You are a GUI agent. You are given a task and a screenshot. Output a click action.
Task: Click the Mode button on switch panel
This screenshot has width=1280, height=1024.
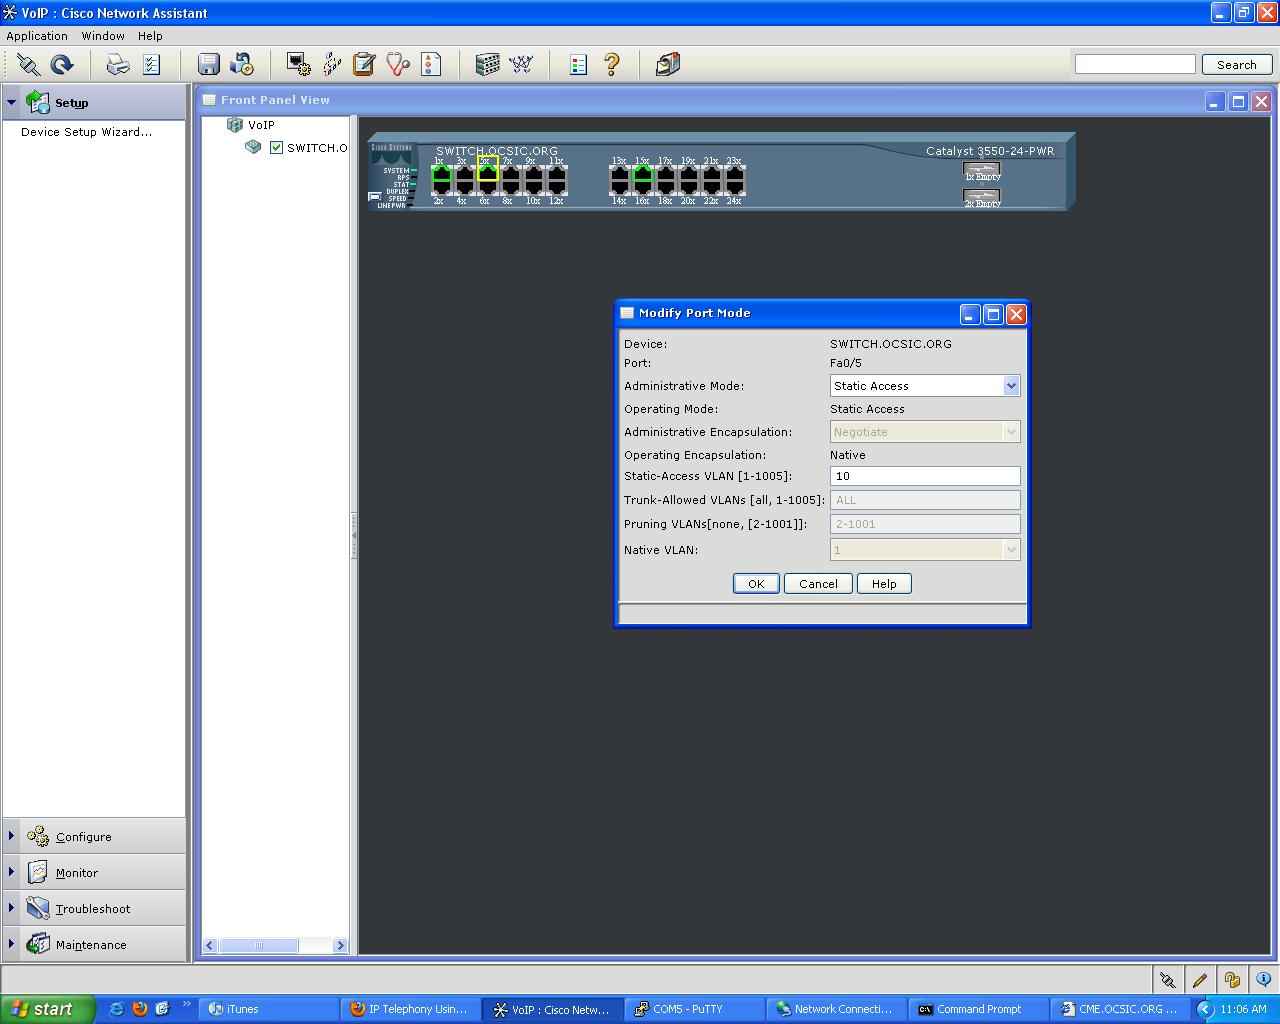tap(373, 197)
